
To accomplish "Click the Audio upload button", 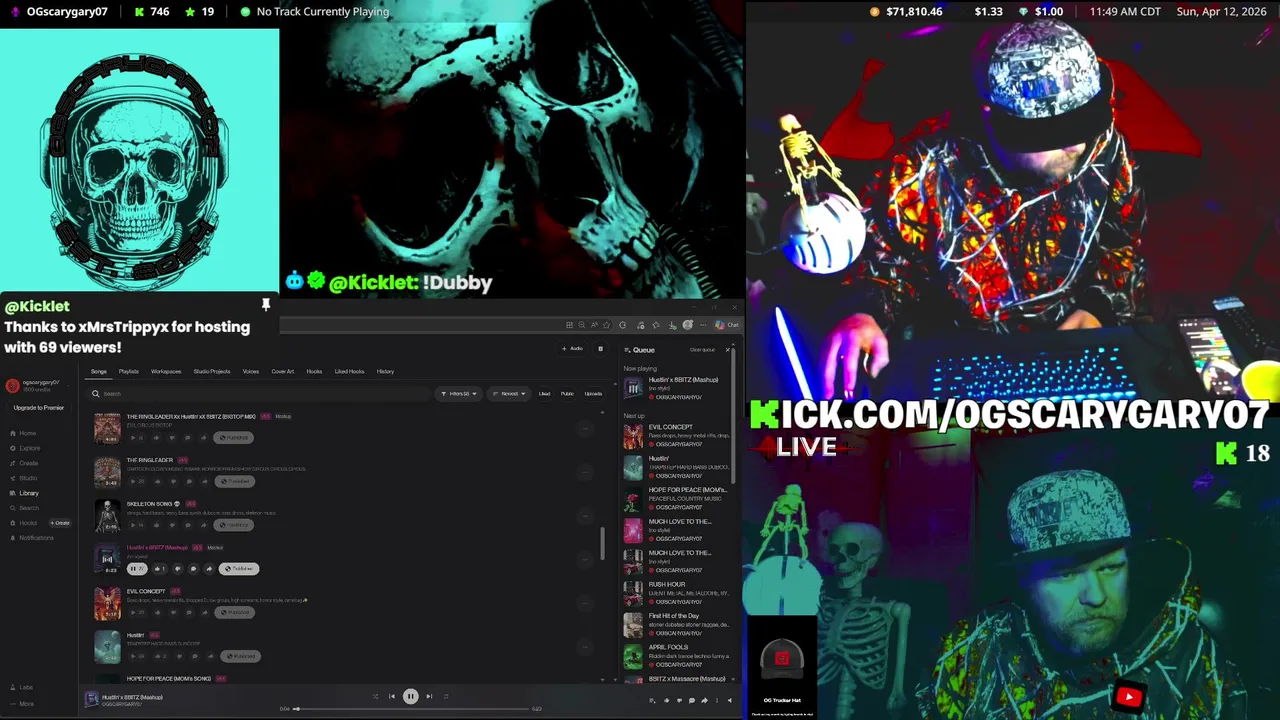I will pyautogui.click(x=573, y=349).
